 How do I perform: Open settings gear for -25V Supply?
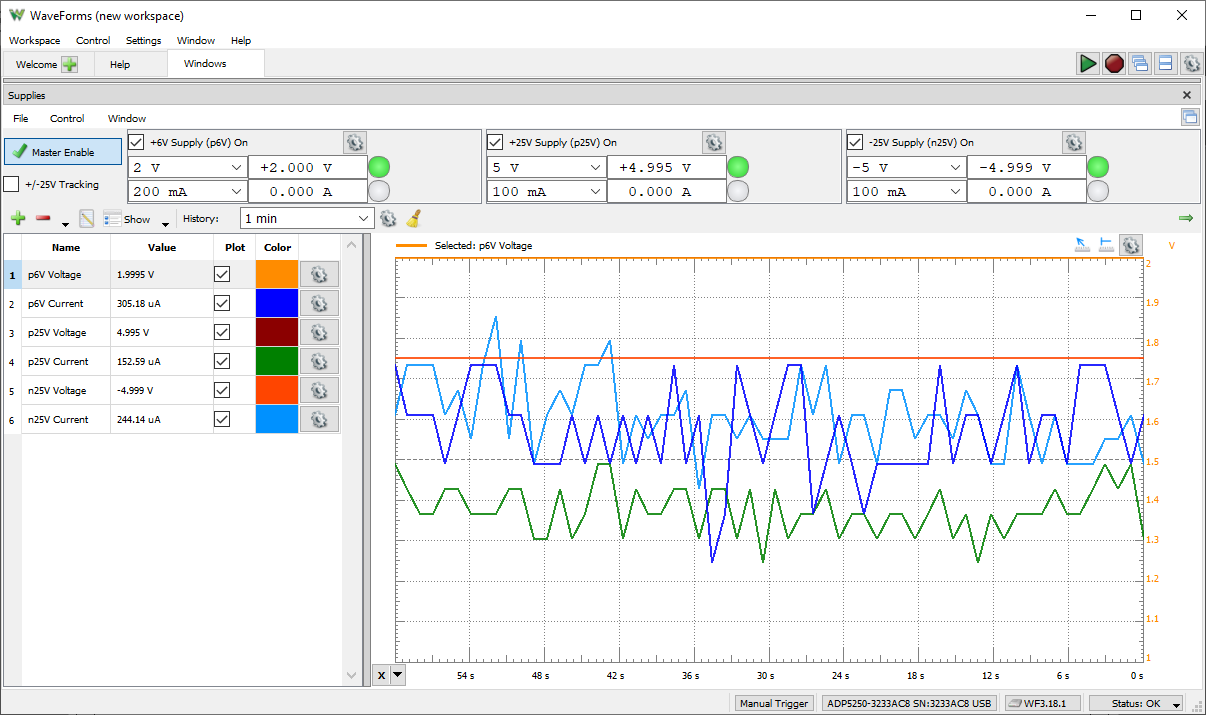[1073, 142]
